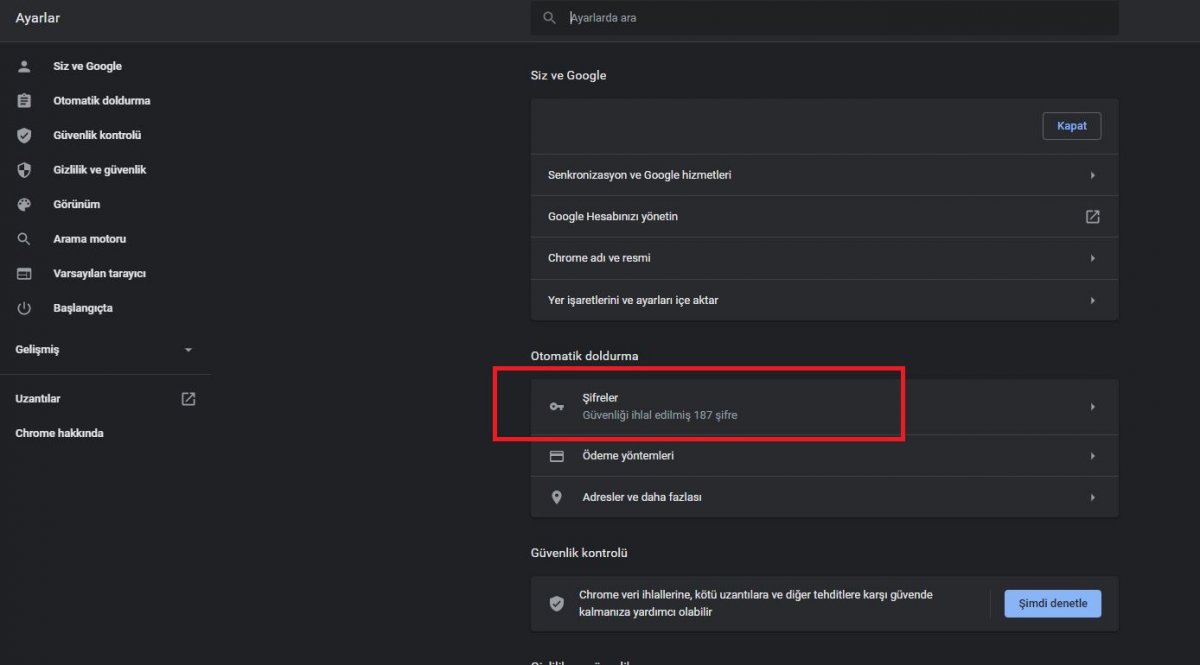Open Chrome hakkında in the sidebar
1200x665 pixels.
[59, 433]
